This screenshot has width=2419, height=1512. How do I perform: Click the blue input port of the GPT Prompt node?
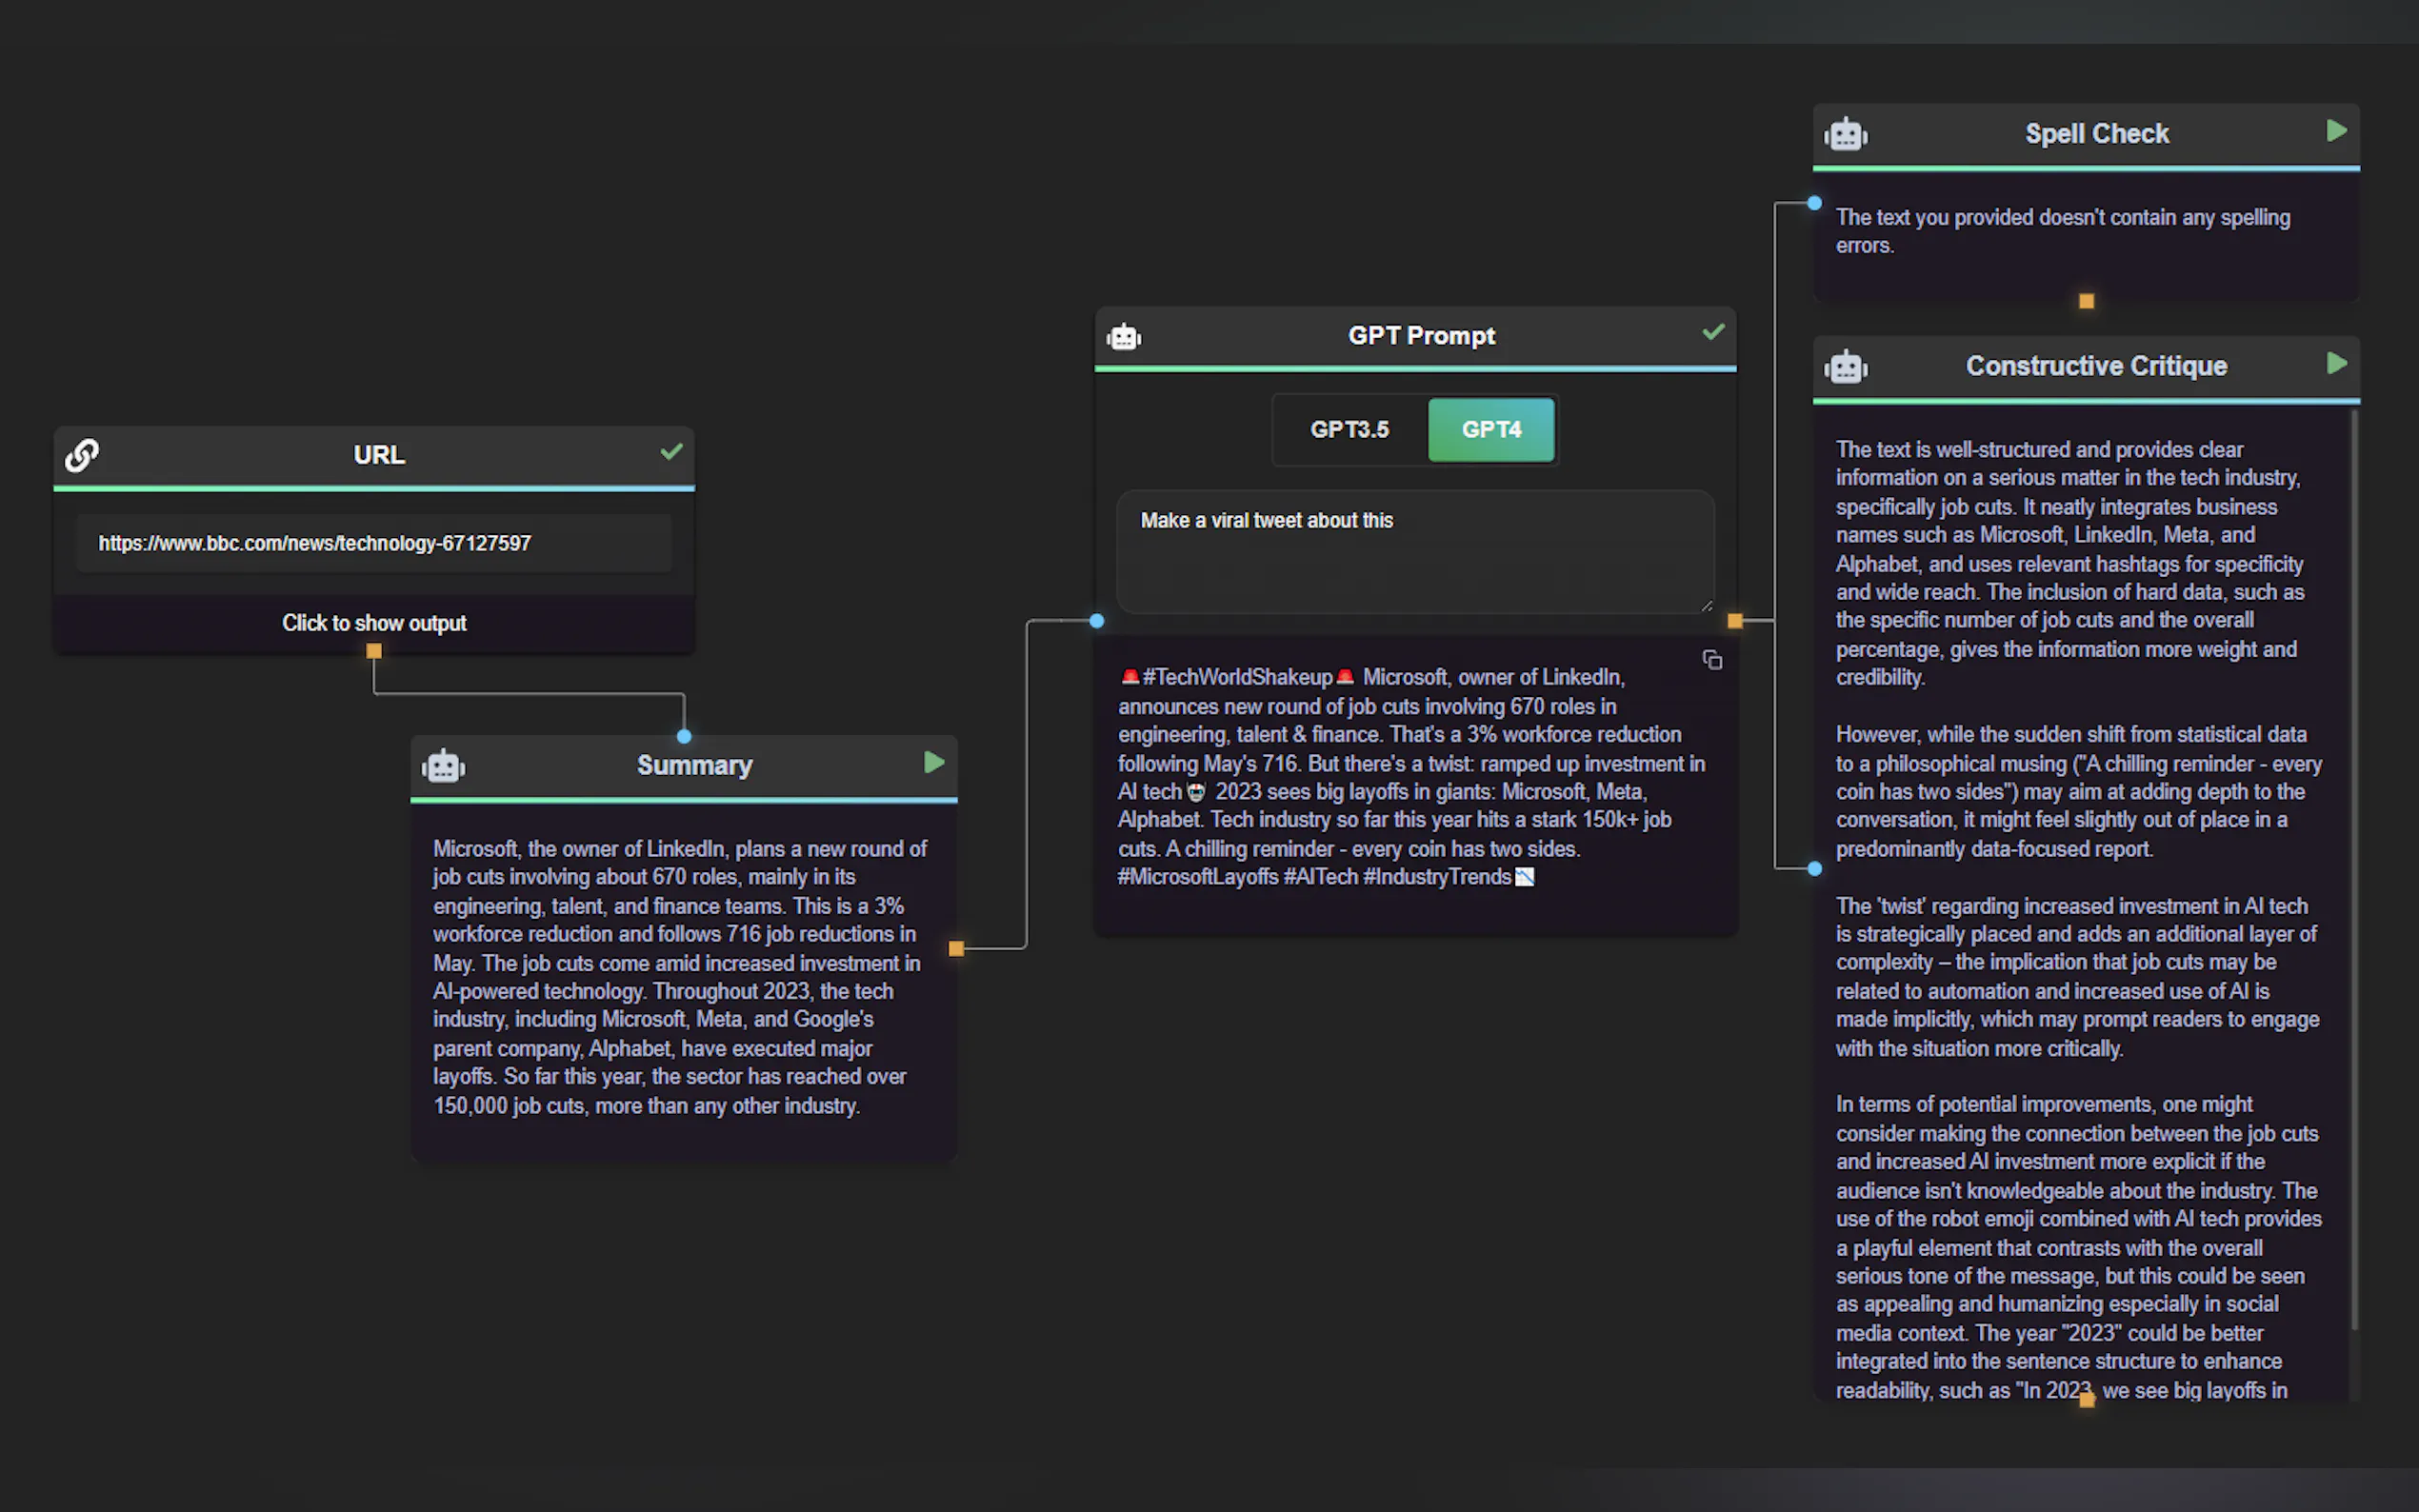click(x=1097, y=621)
